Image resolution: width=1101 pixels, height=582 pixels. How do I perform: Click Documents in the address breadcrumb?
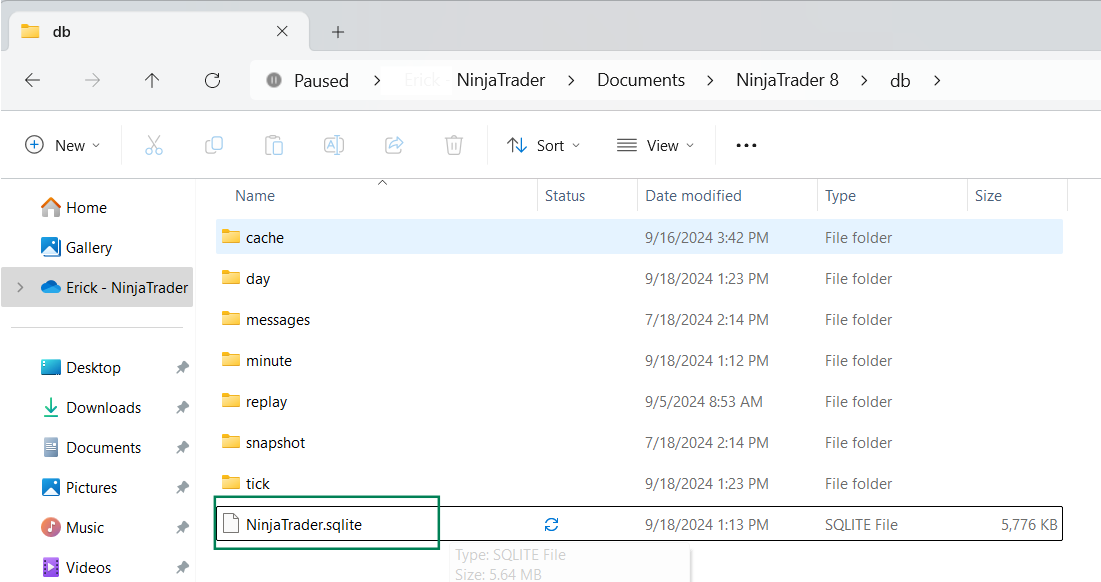coord(641,80)
